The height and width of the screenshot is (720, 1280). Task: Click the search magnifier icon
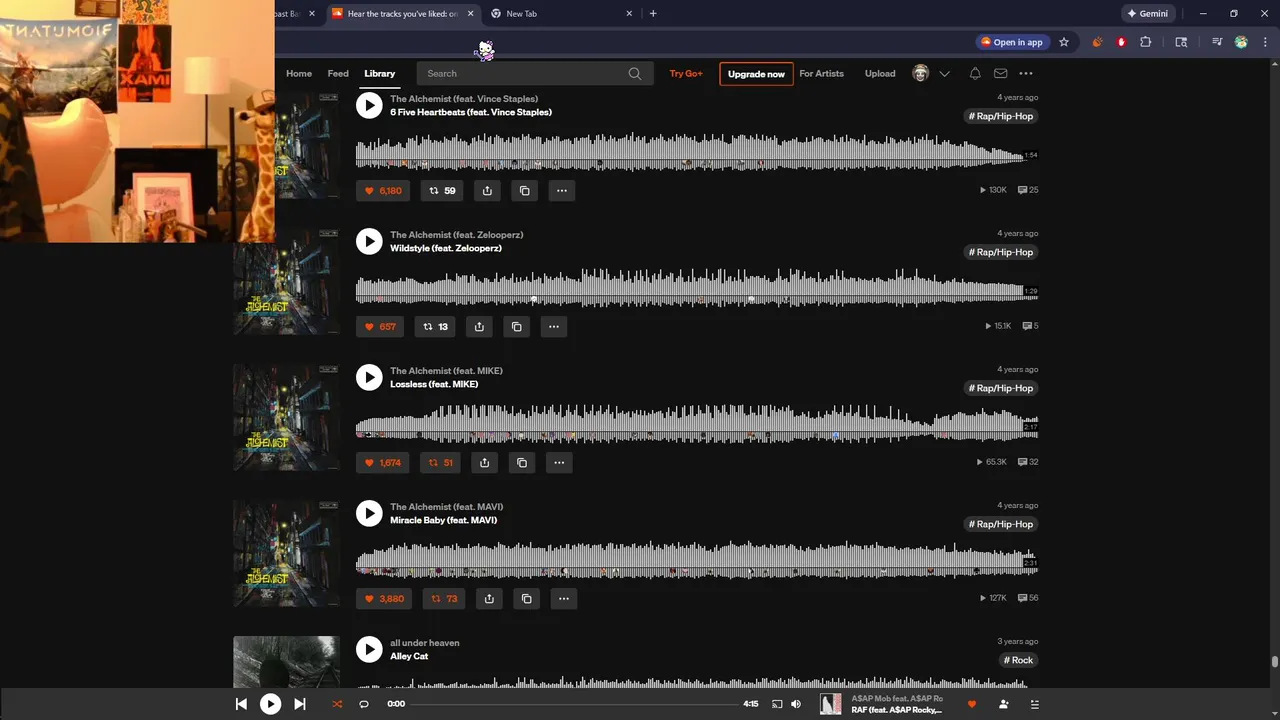pos(635,74)
